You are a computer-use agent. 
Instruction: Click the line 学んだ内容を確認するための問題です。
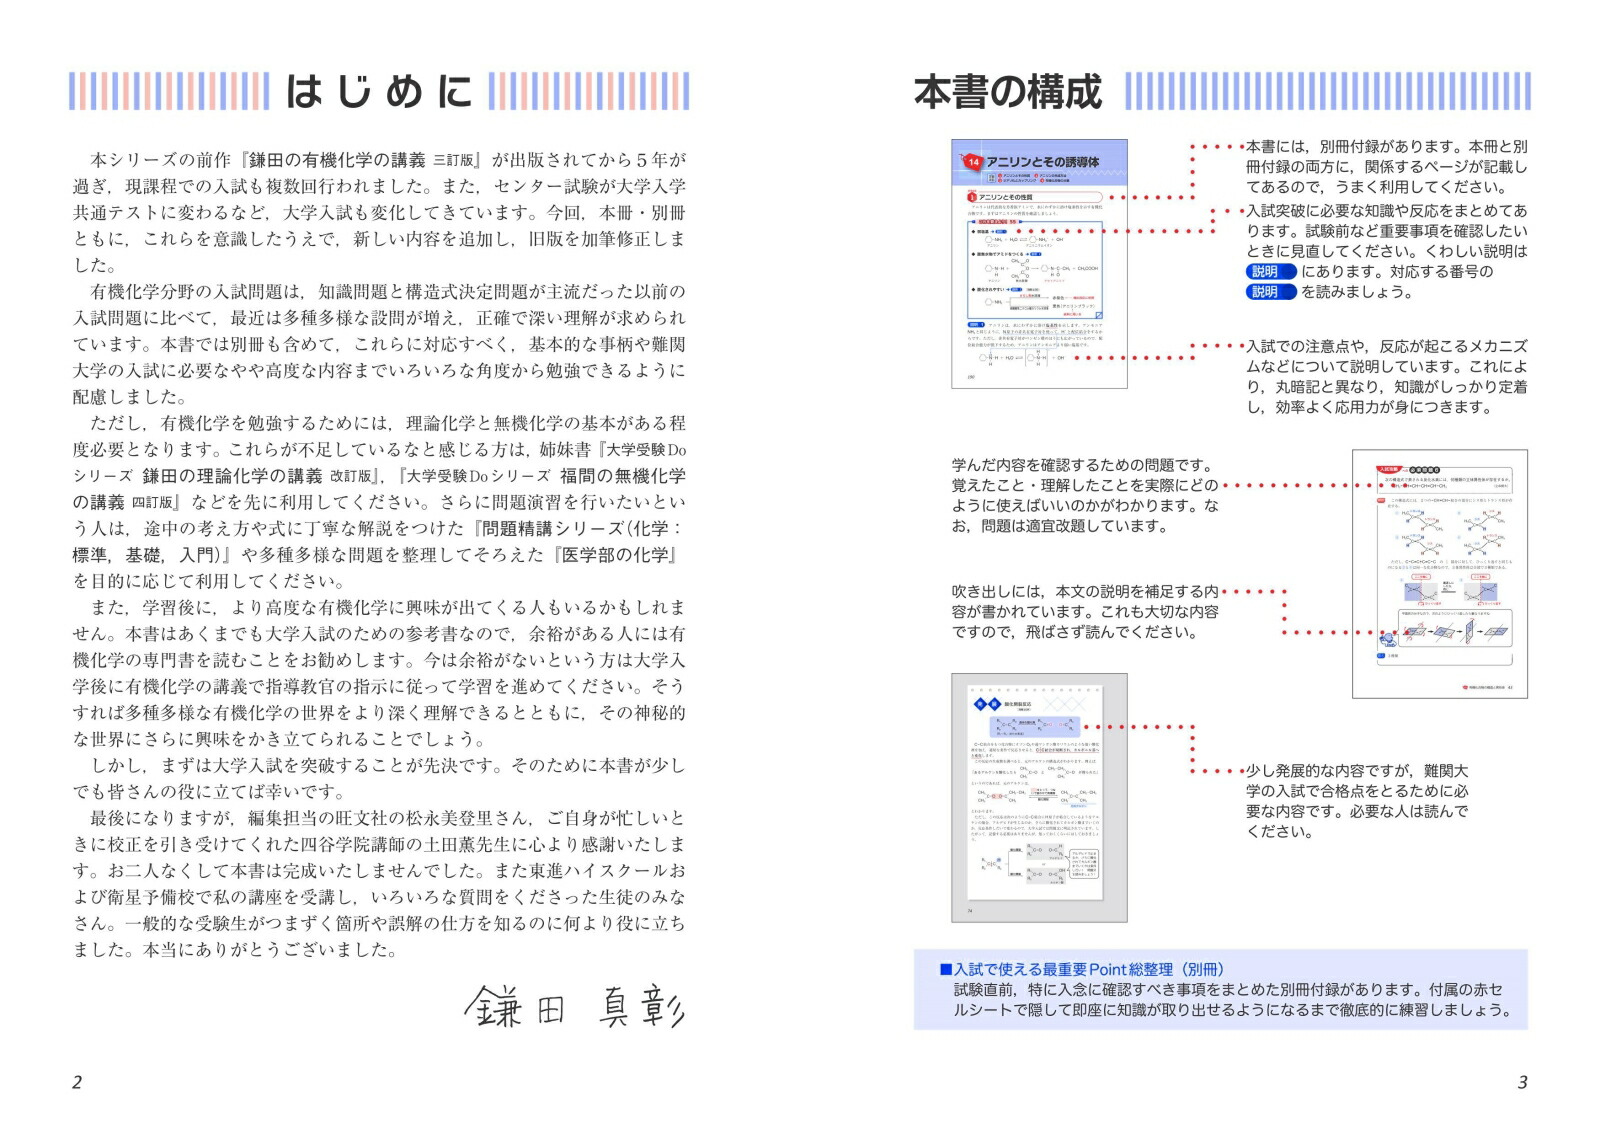pyautogui.click(x=1082, y=465)
